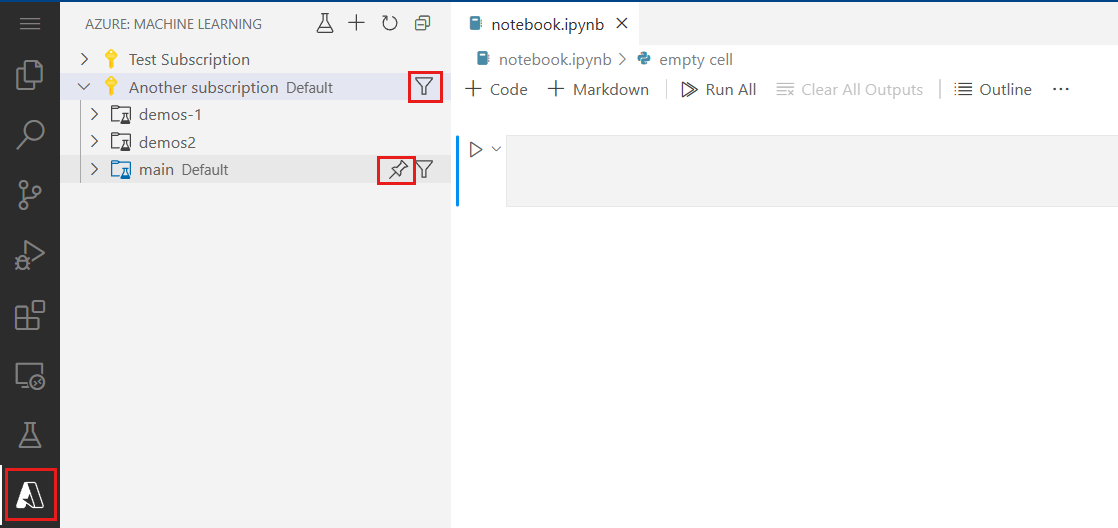
Task: Click Clear All Outputs
Action: tap(849, 90)
